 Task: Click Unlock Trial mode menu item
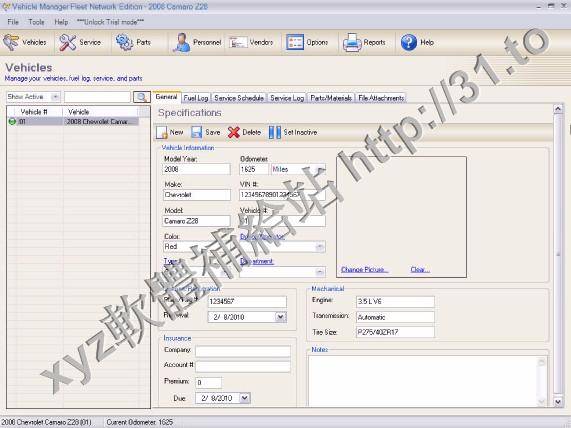(x=110, y=22)
